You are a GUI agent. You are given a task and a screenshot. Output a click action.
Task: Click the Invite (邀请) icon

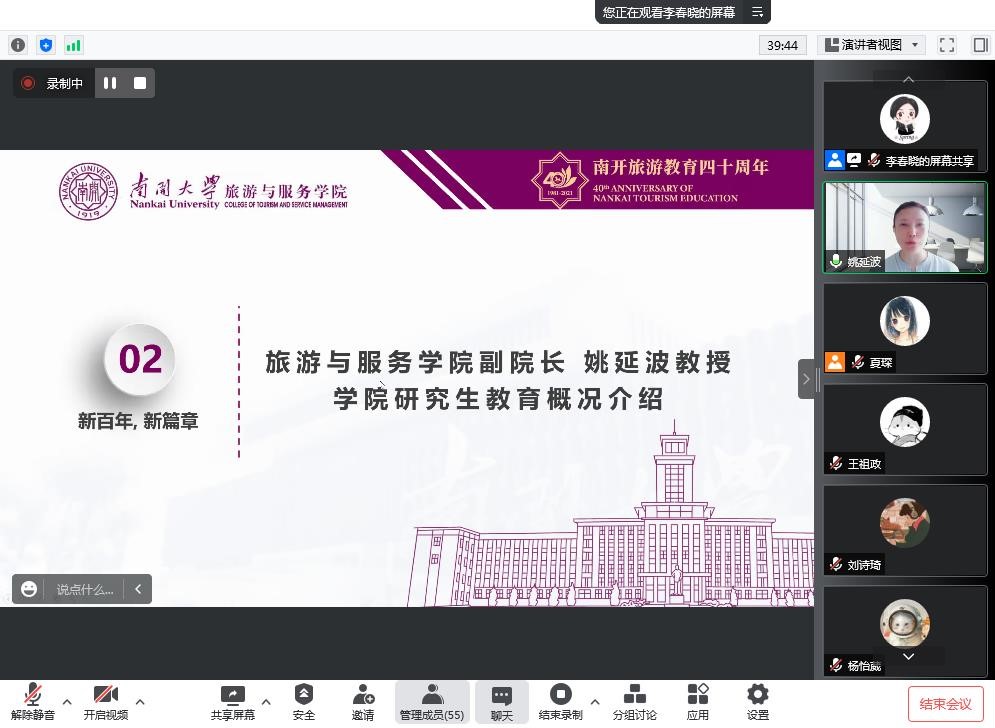click(363, 700)
